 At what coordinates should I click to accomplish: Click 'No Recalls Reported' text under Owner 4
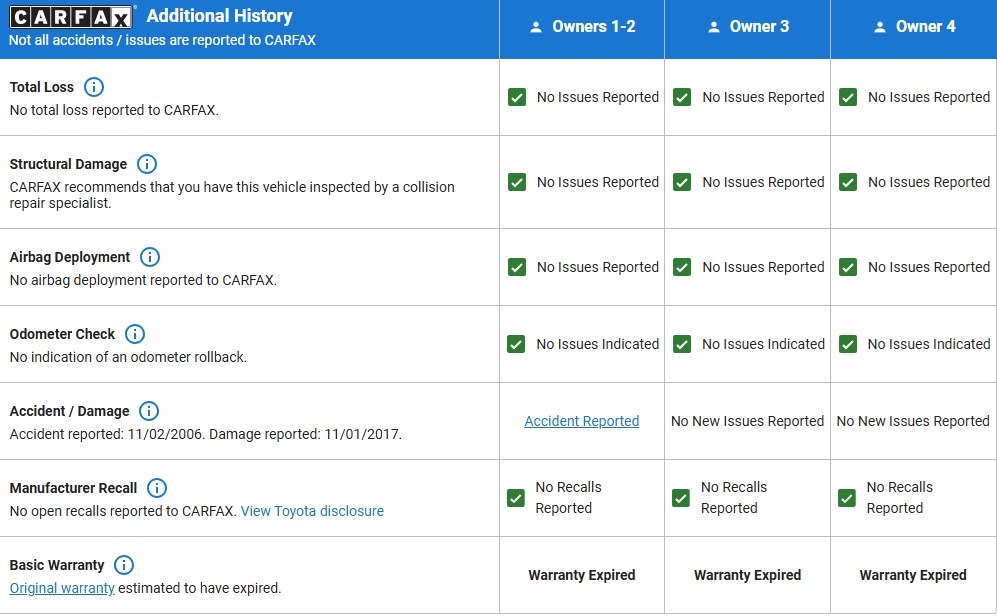[x=900, y=498]
